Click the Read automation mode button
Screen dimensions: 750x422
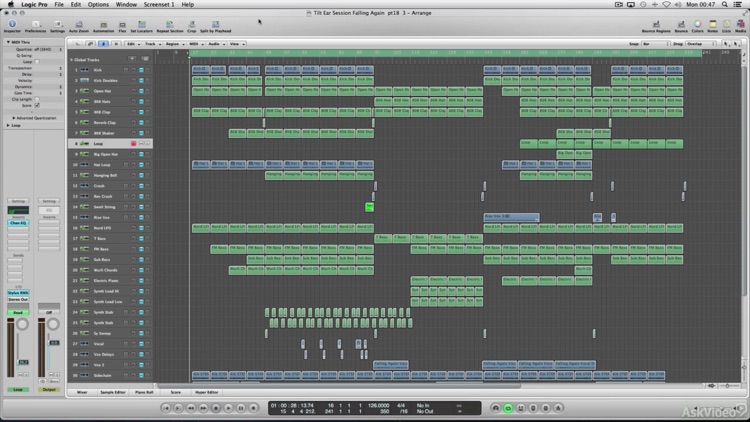tap(18, 312)
